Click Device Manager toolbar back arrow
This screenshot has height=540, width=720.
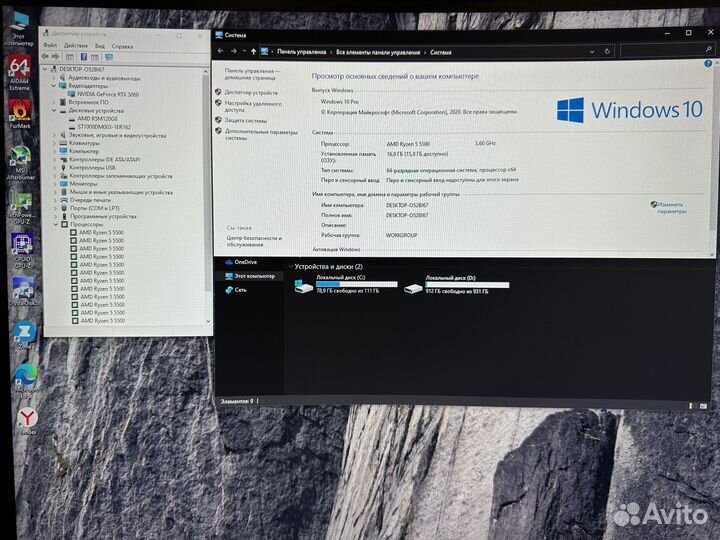45,56
